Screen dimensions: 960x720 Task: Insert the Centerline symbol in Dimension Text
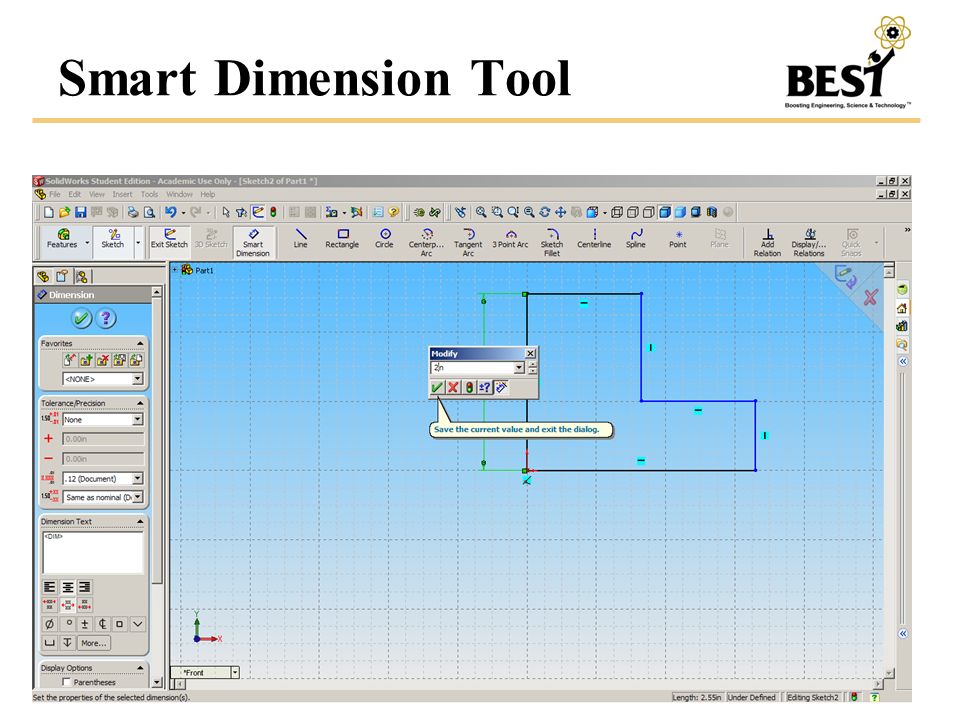(x=103, y=624)
